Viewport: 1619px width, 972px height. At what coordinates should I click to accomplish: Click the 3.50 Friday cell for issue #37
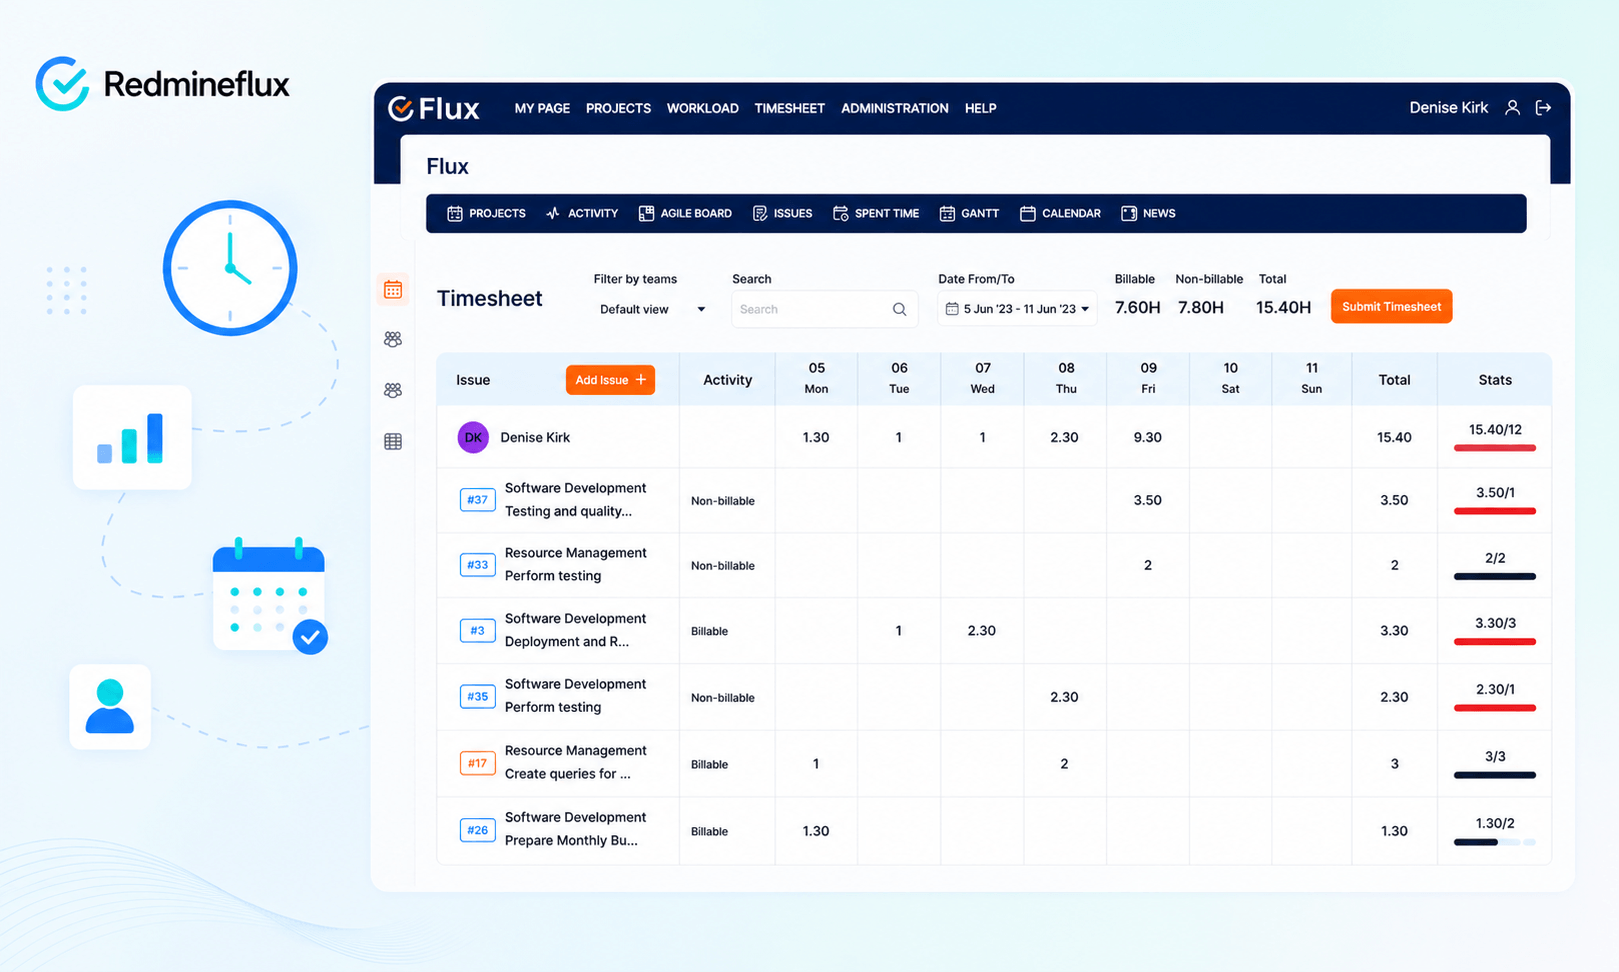(x=1147, y=500)
